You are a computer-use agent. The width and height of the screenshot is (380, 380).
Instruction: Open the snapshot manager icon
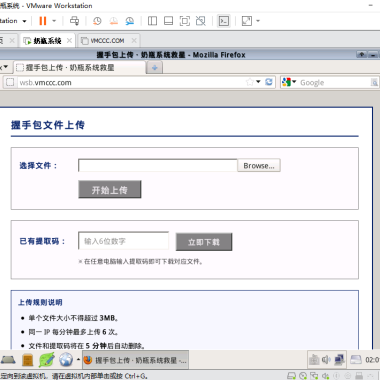[130, 21]
